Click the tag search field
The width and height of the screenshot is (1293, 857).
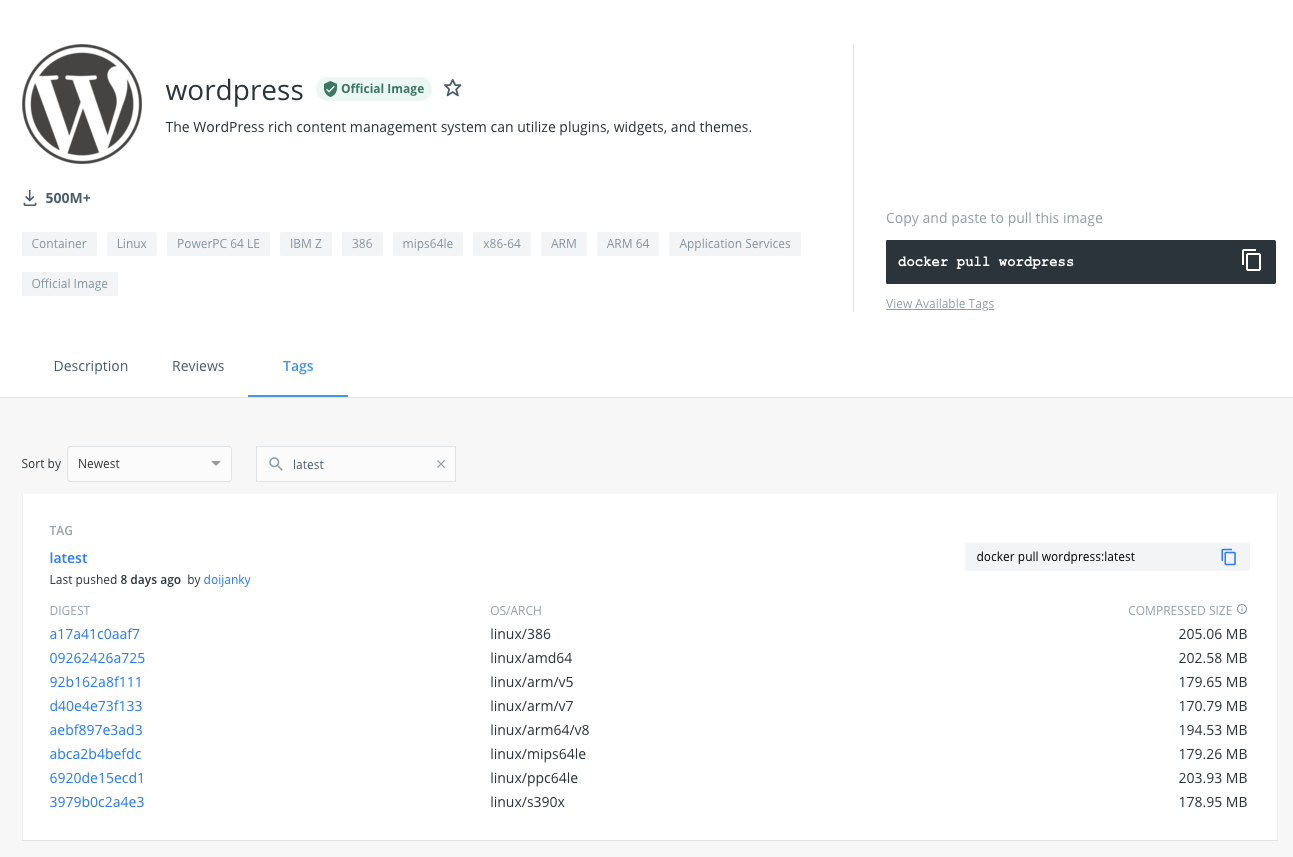point(356,464)
